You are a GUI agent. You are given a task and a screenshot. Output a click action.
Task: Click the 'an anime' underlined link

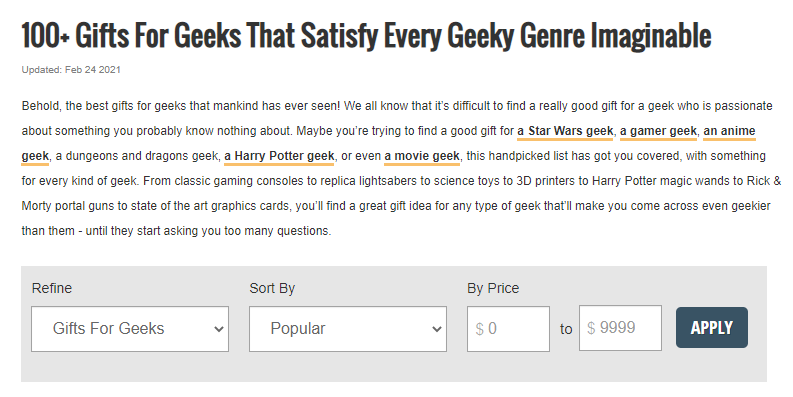(729, 131)
